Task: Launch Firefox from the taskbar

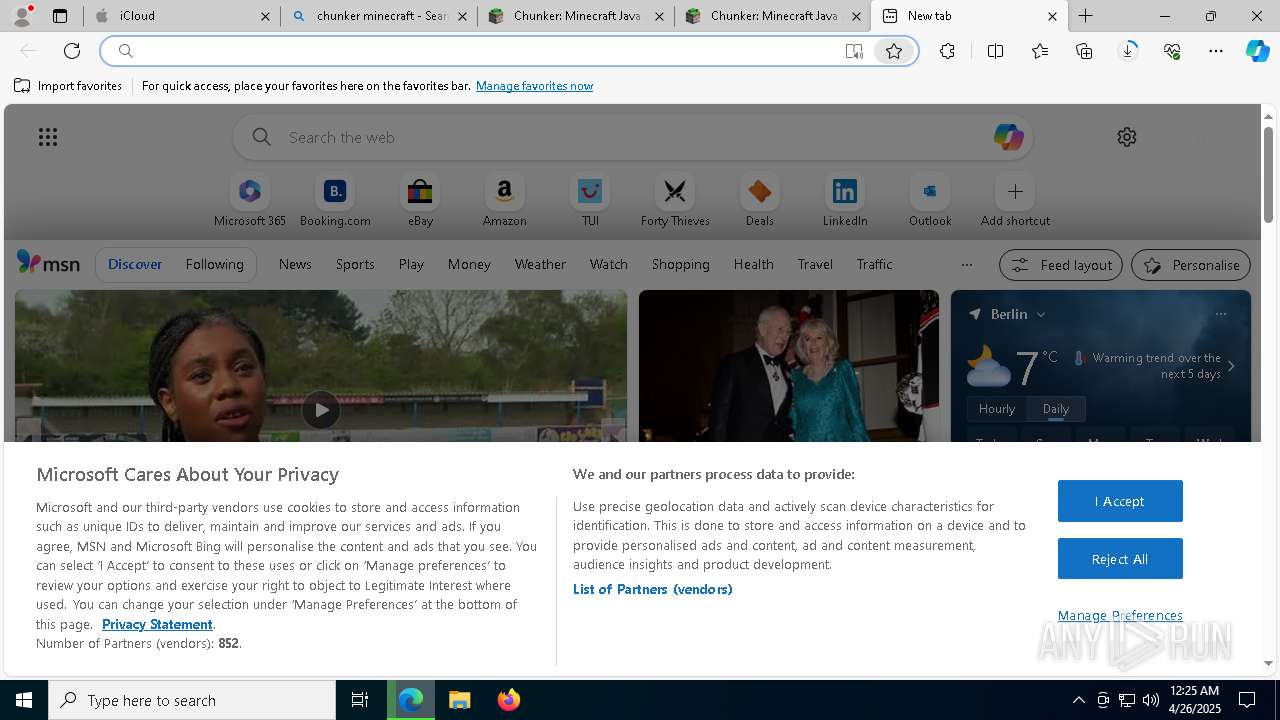Action: (508, 700)
